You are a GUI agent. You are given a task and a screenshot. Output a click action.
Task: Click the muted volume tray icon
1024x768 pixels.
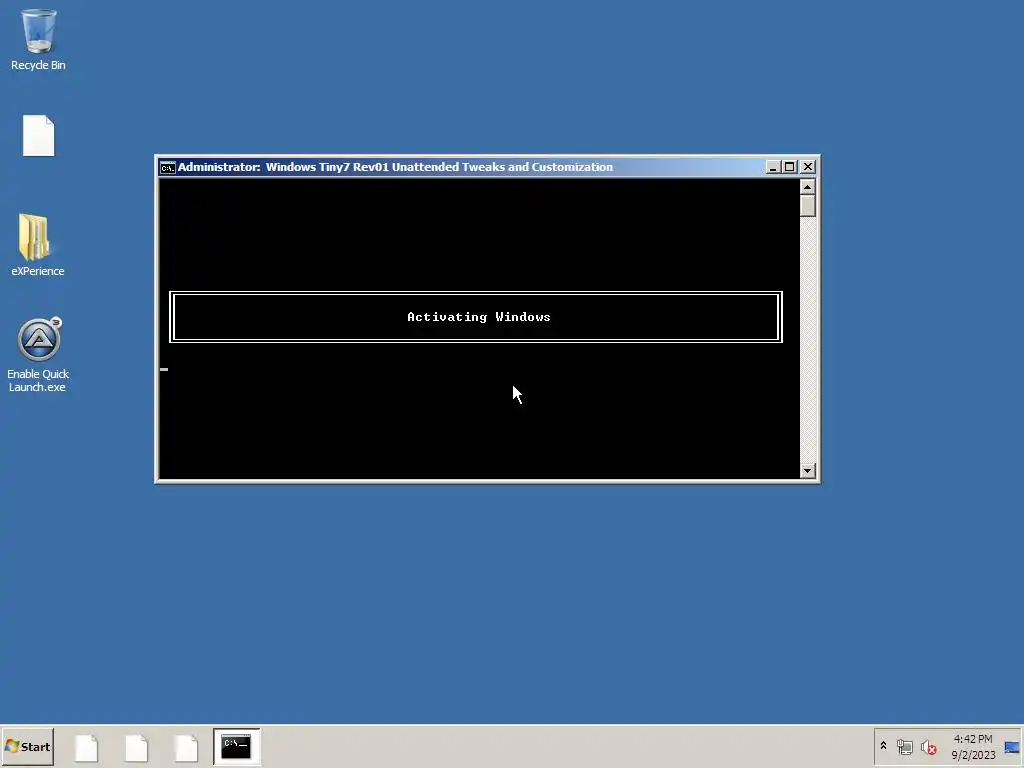coord(928,746)
